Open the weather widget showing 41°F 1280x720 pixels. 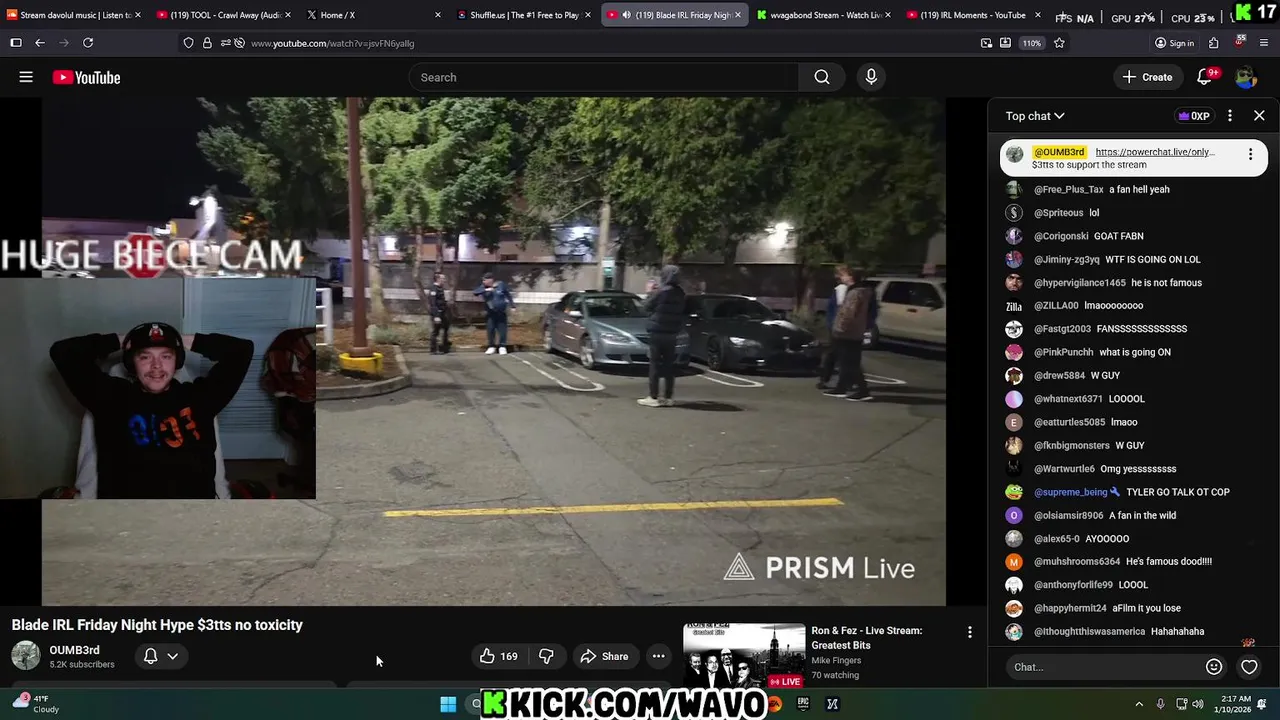pos(35,704)
